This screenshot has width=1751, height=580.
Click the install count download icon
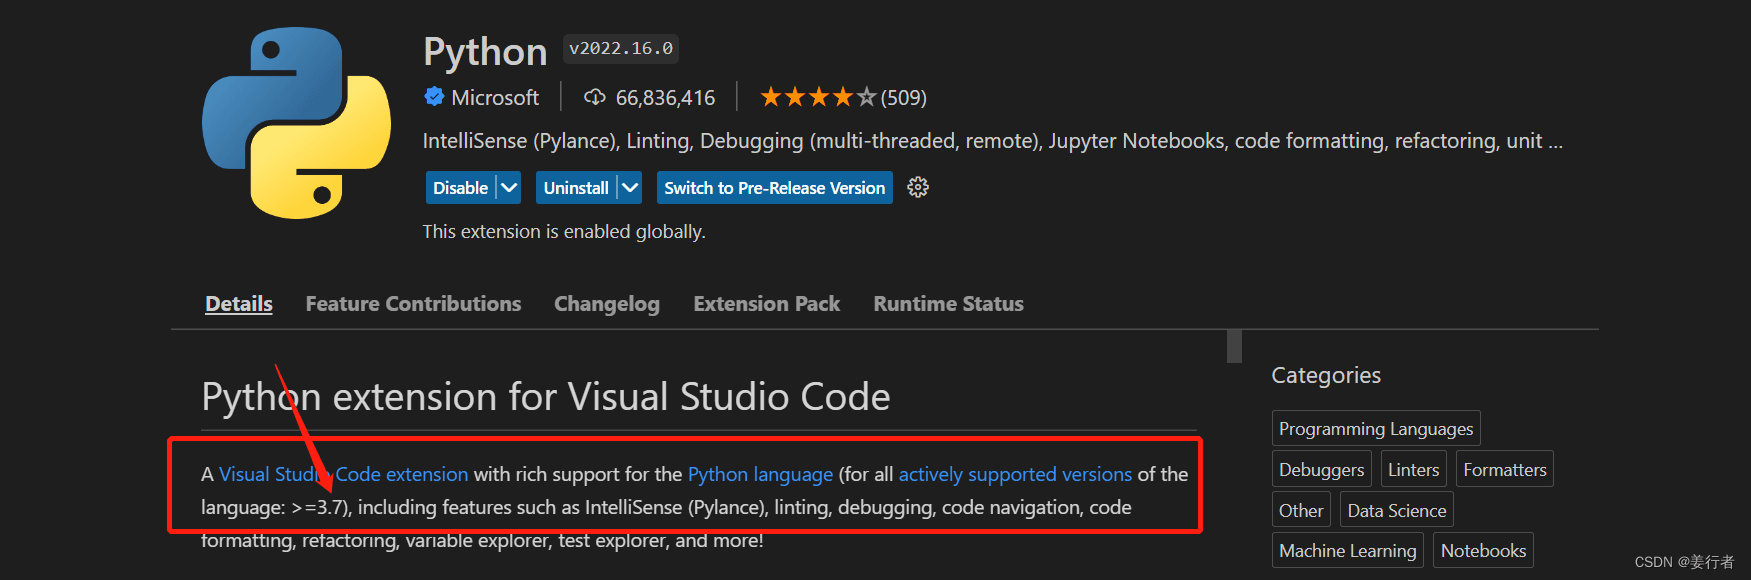pyautogui.click(x=595, y=97)
